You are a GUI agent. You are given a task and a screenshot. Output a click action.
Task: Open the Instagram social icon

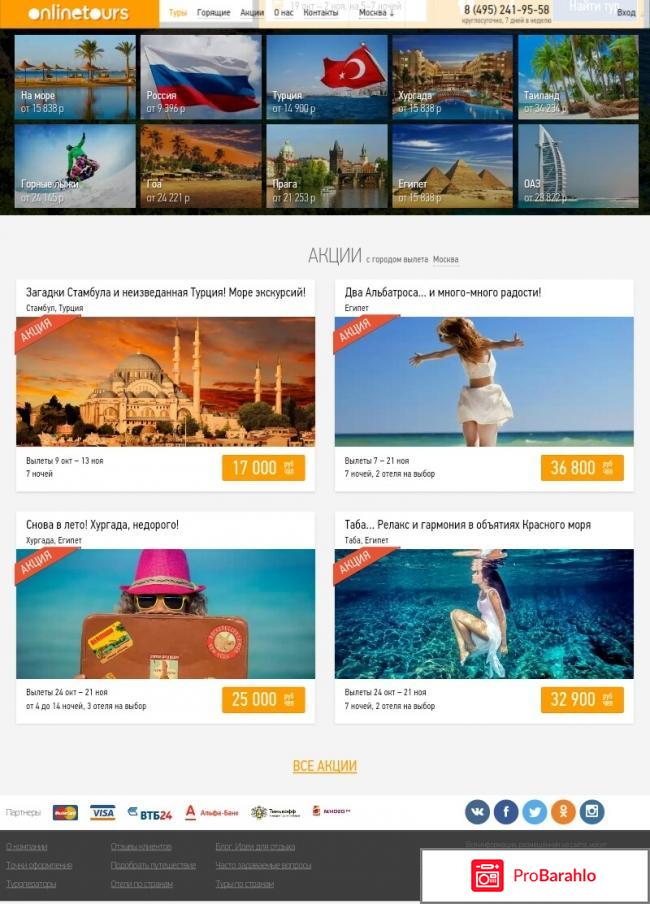point(592,812)
